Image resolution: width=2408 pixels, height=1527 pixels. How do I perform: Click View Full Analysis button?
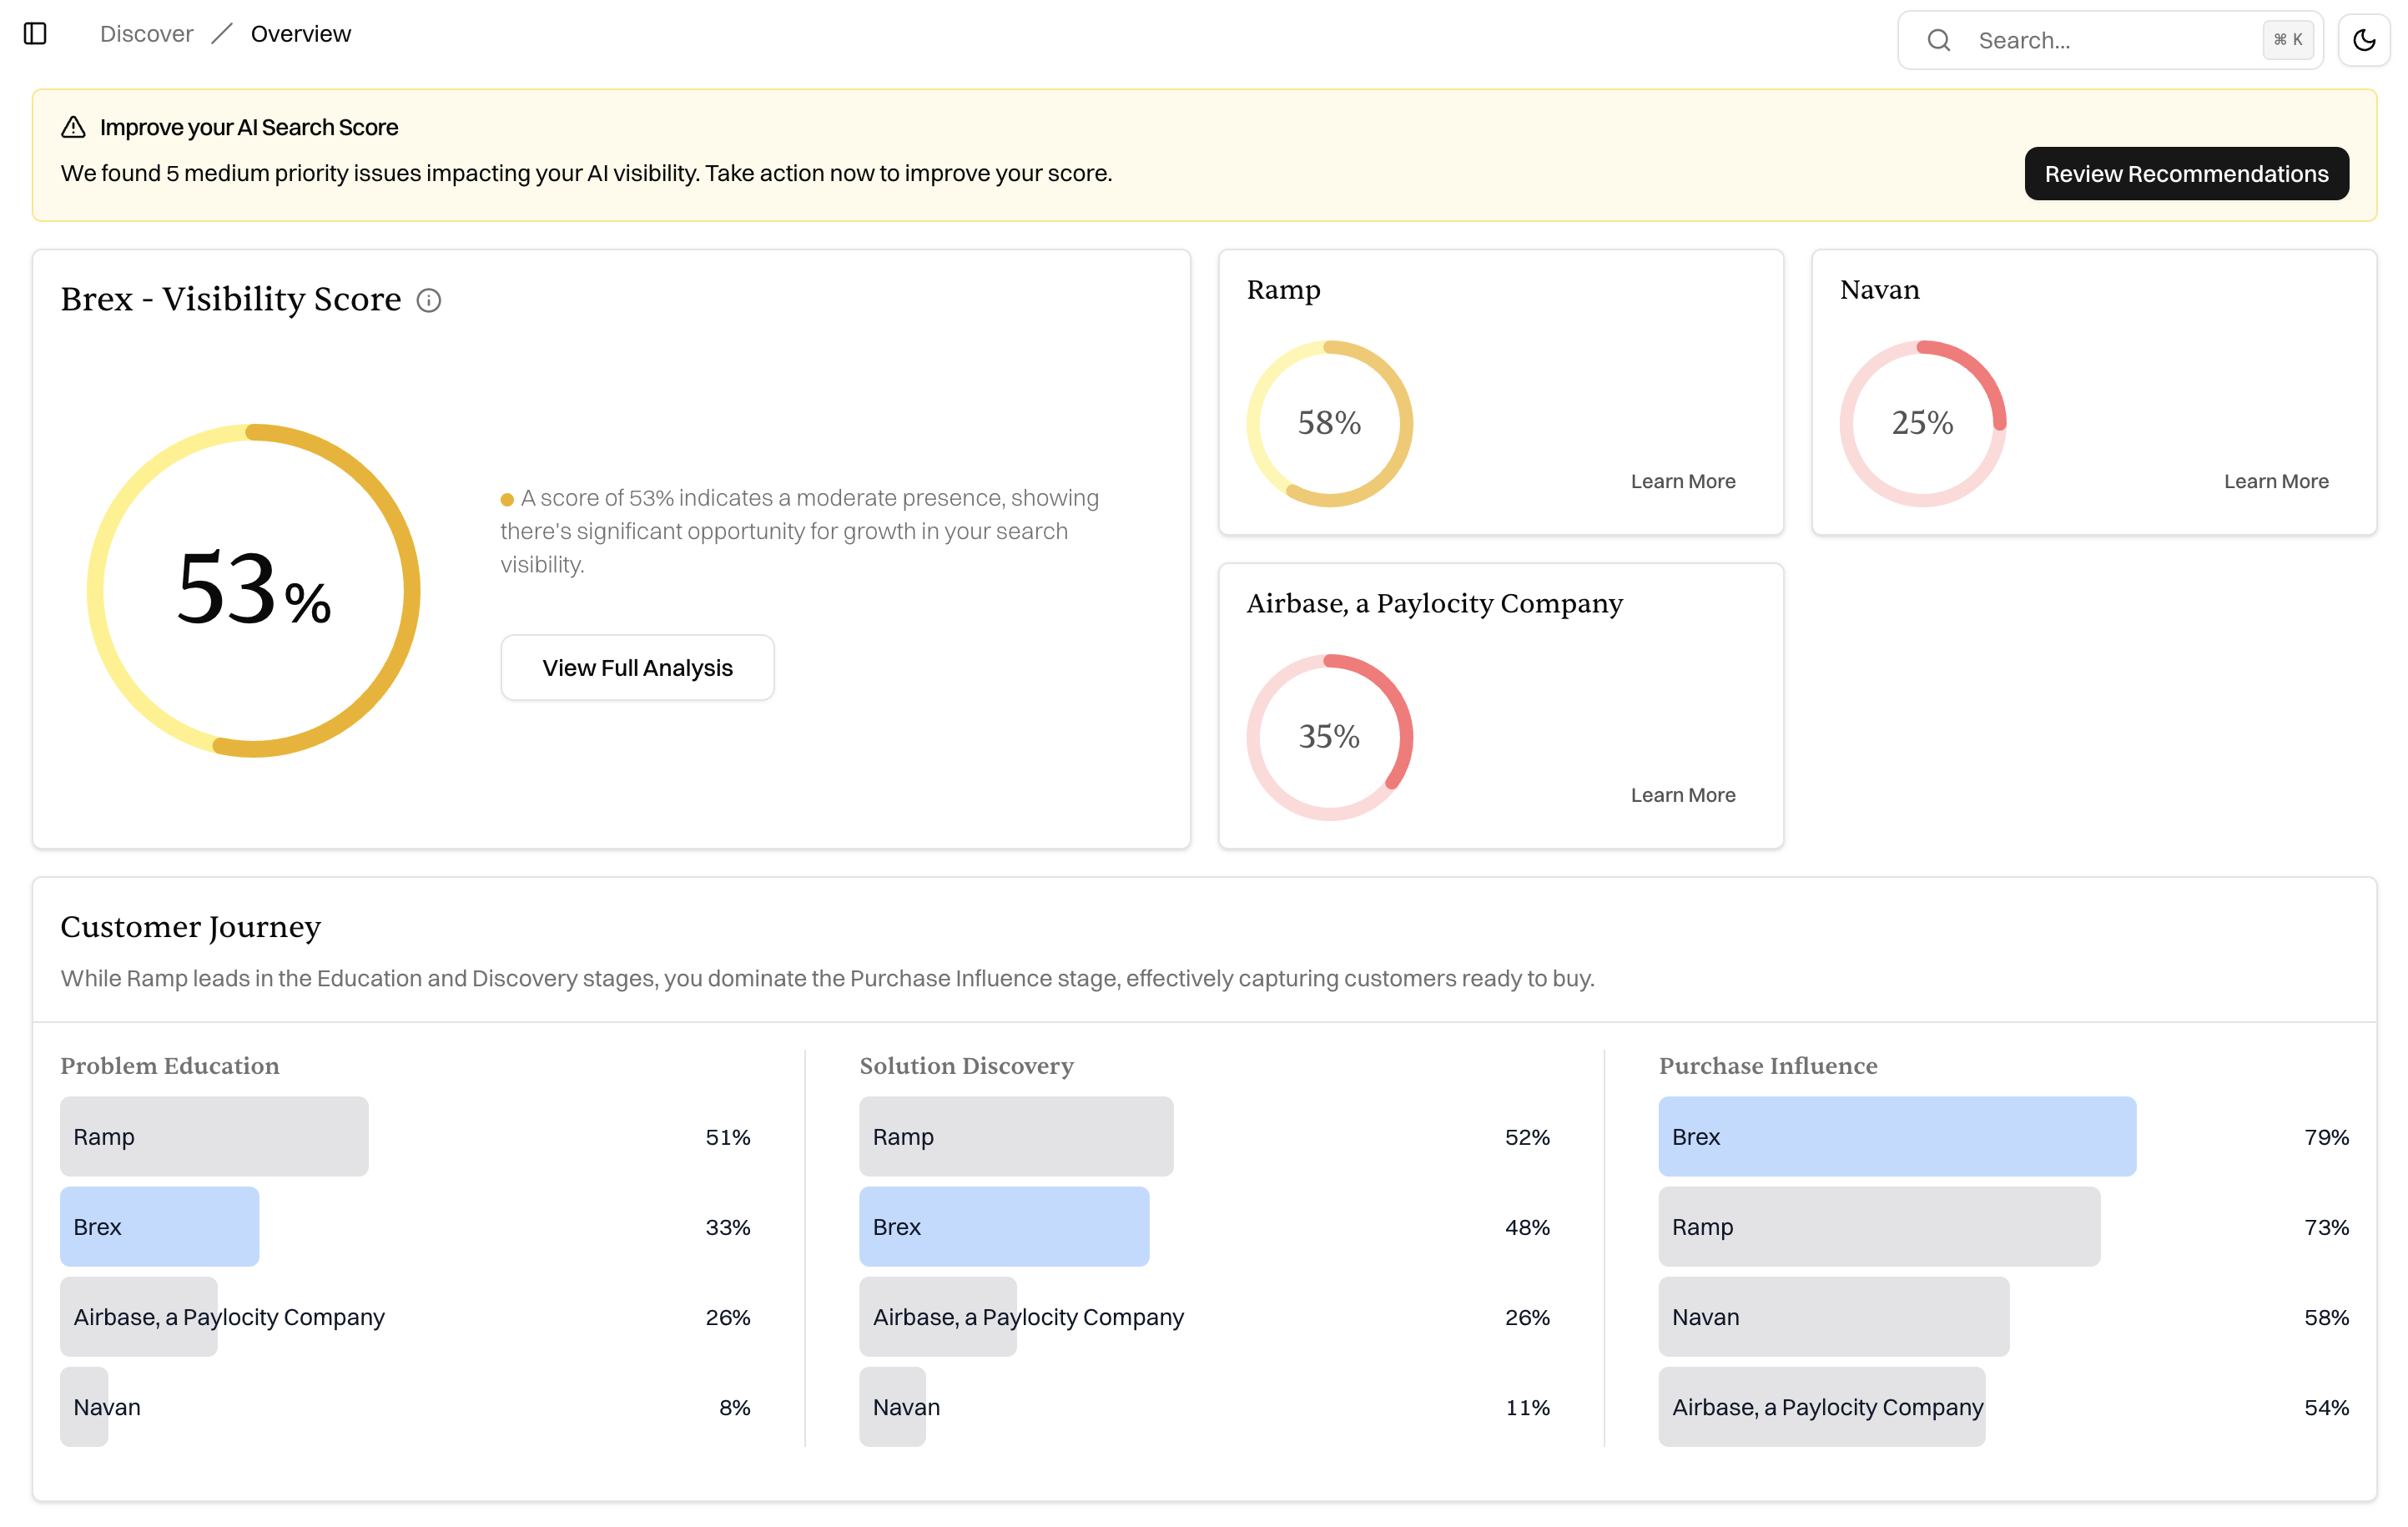coord(637,667)
